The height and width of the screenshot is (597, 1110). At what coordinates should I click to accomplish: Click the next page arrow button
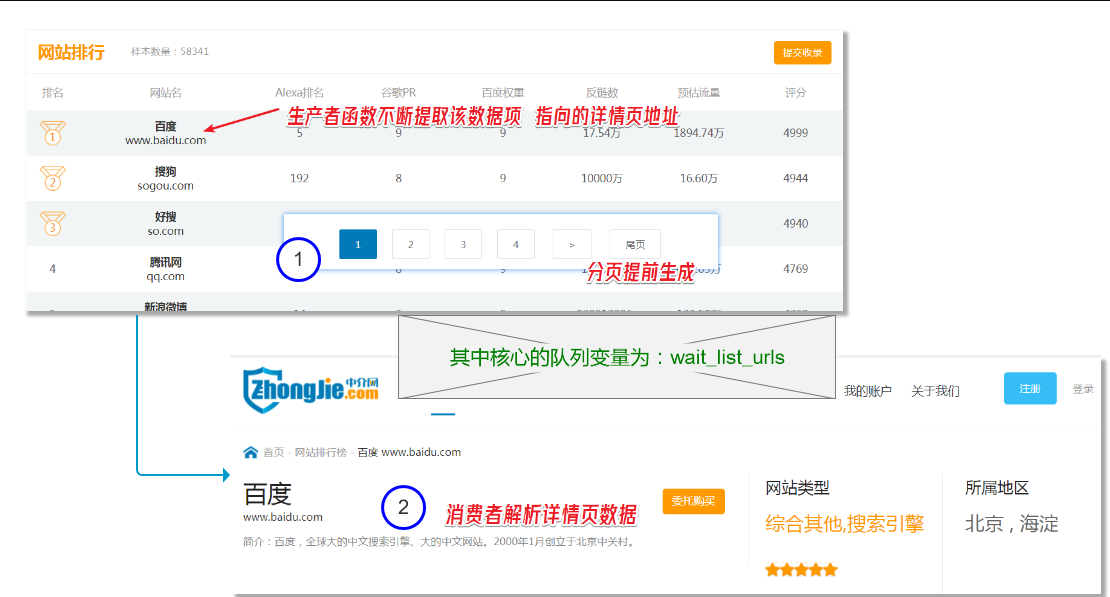[x=572, y=244]
